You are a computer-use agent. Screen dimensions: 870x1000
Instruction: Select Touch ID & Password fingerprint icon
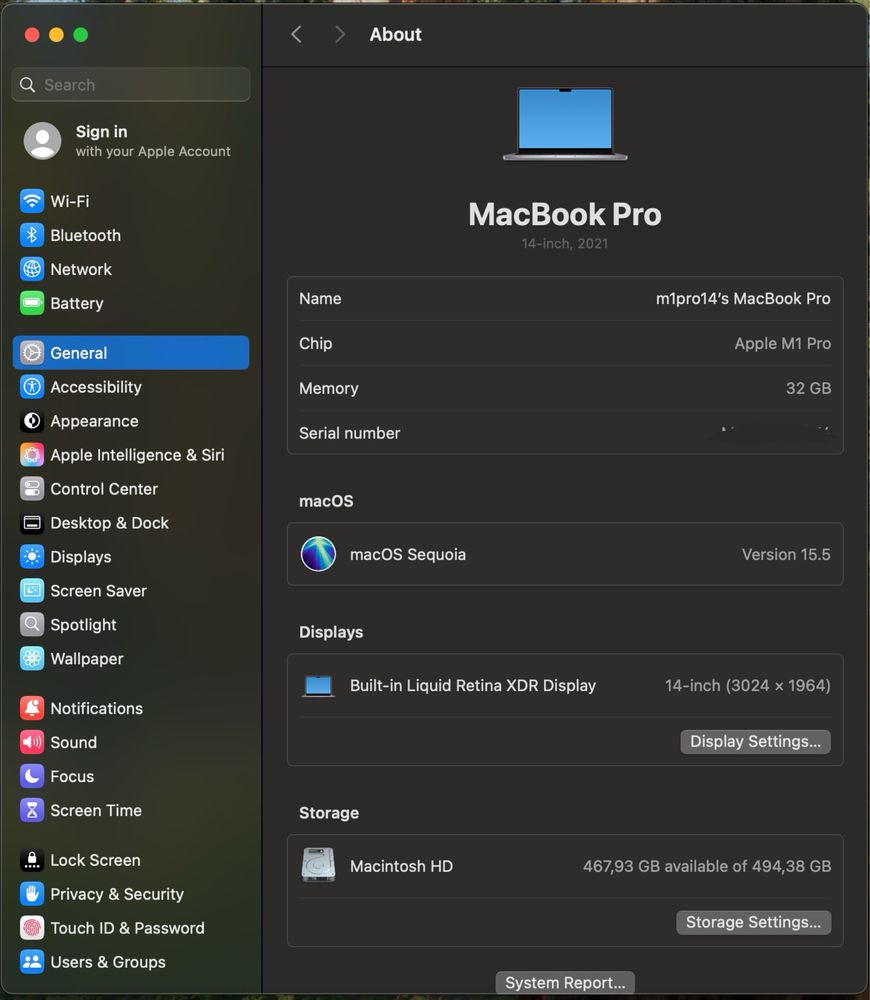pos(32,928)
